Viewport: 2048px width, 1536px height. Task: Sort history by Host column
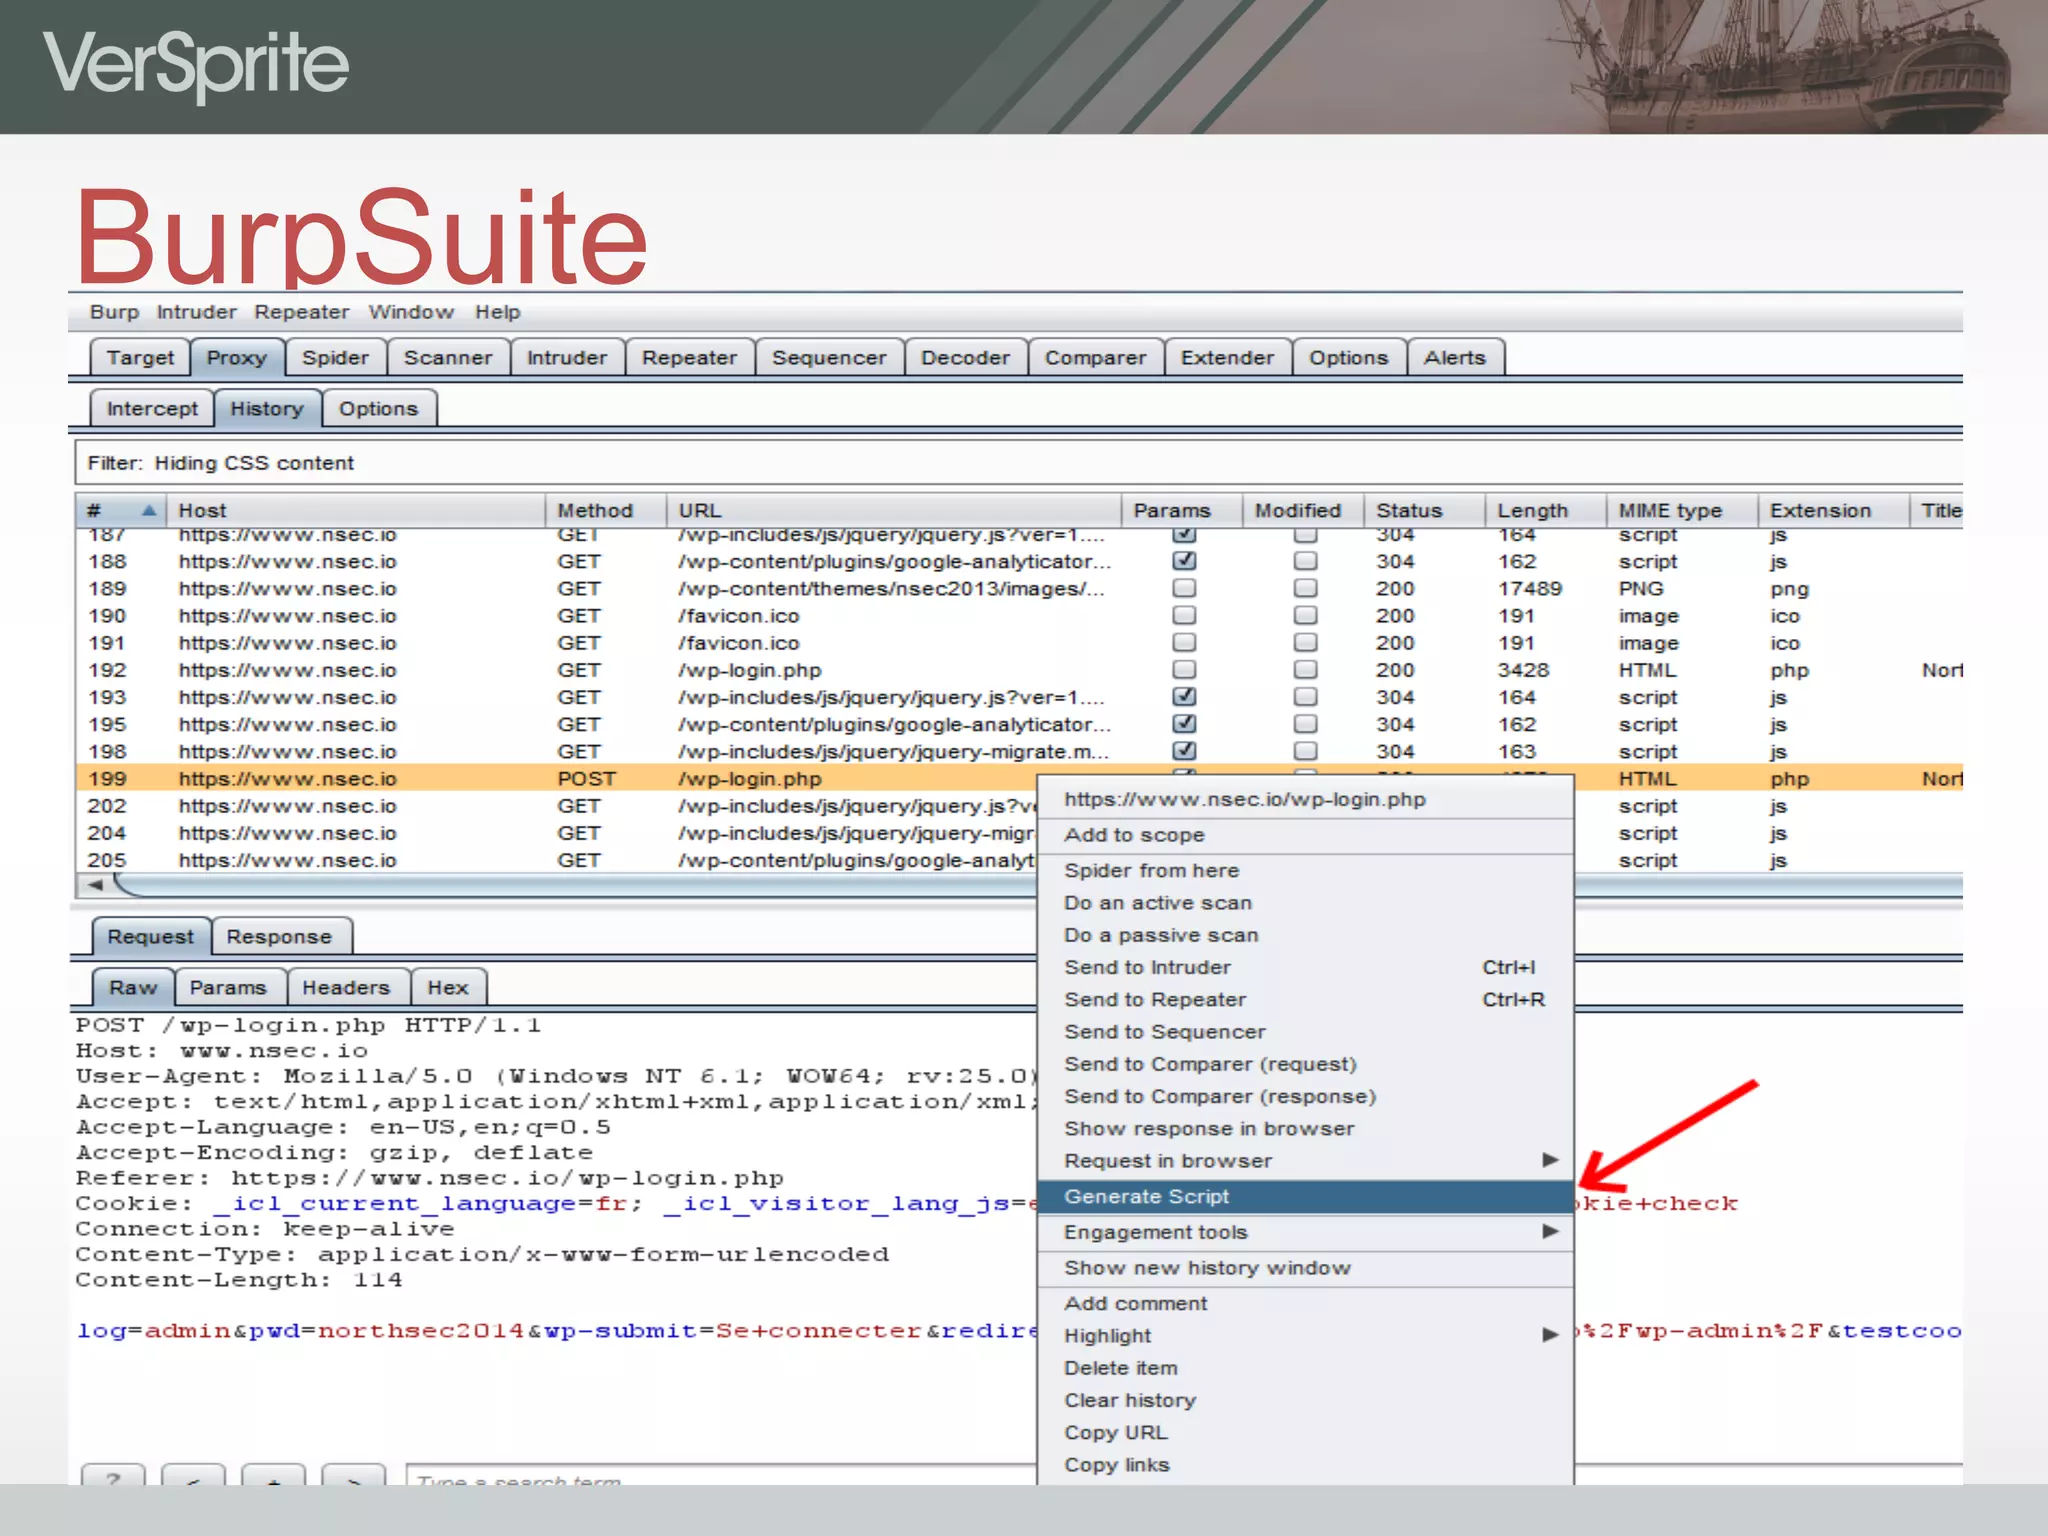pyautogui.click(x=355, y=511)
